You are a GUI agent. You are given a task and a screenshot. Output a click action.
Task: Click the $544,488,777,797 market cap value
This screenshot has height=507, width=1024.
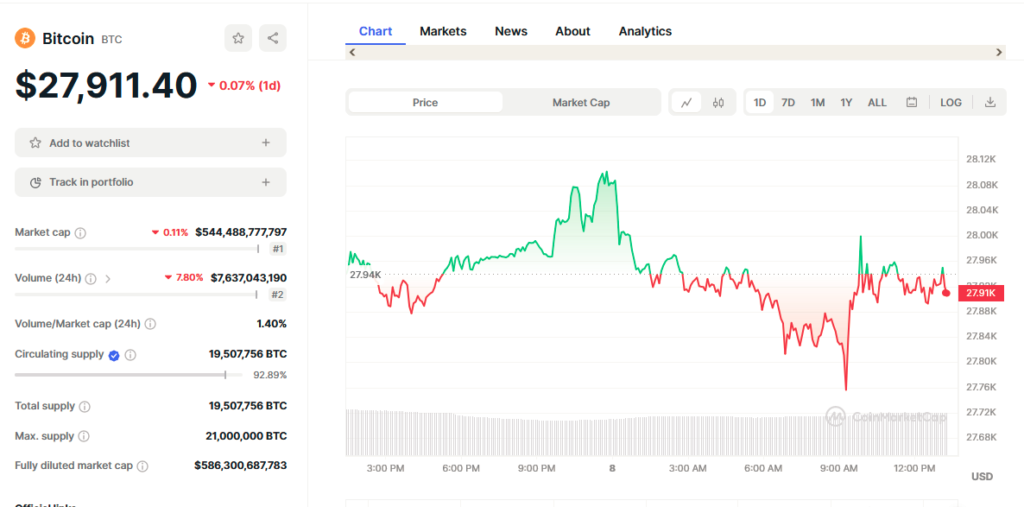[x=241, y=233]
